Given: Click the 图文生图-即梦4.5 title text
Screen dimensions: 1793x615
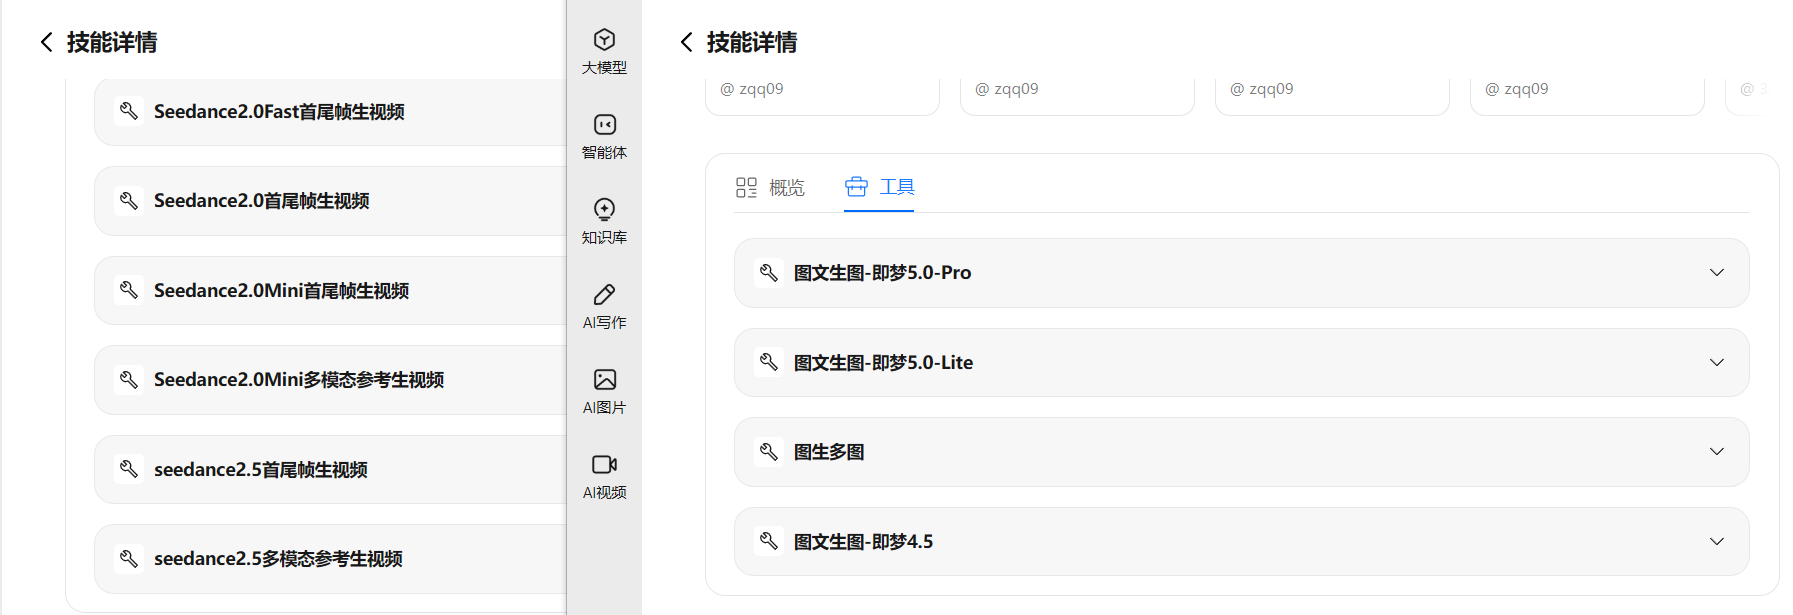Looking at the screenshot, I should tap(863, 541).
